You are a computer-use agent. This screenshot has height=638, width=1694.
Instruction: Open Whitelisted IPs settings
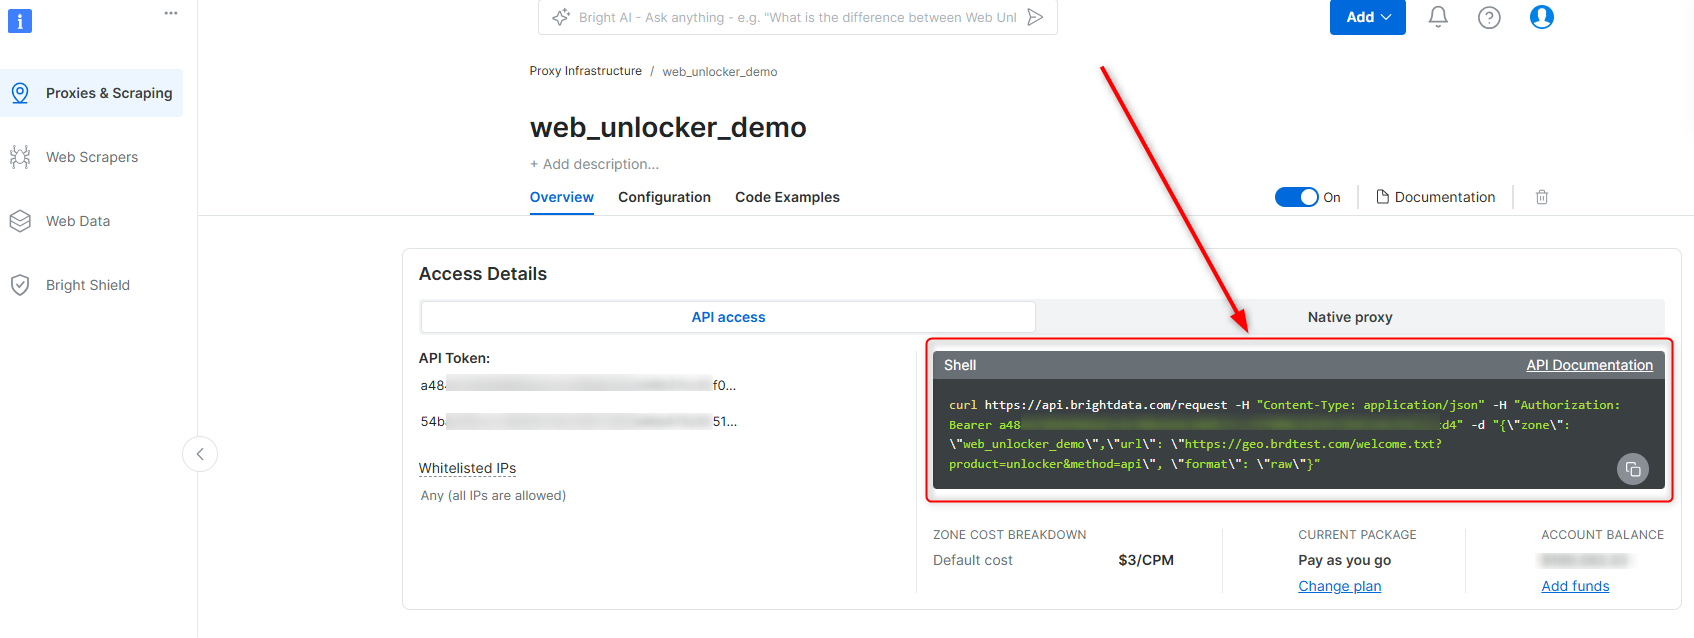coord(468,468)
